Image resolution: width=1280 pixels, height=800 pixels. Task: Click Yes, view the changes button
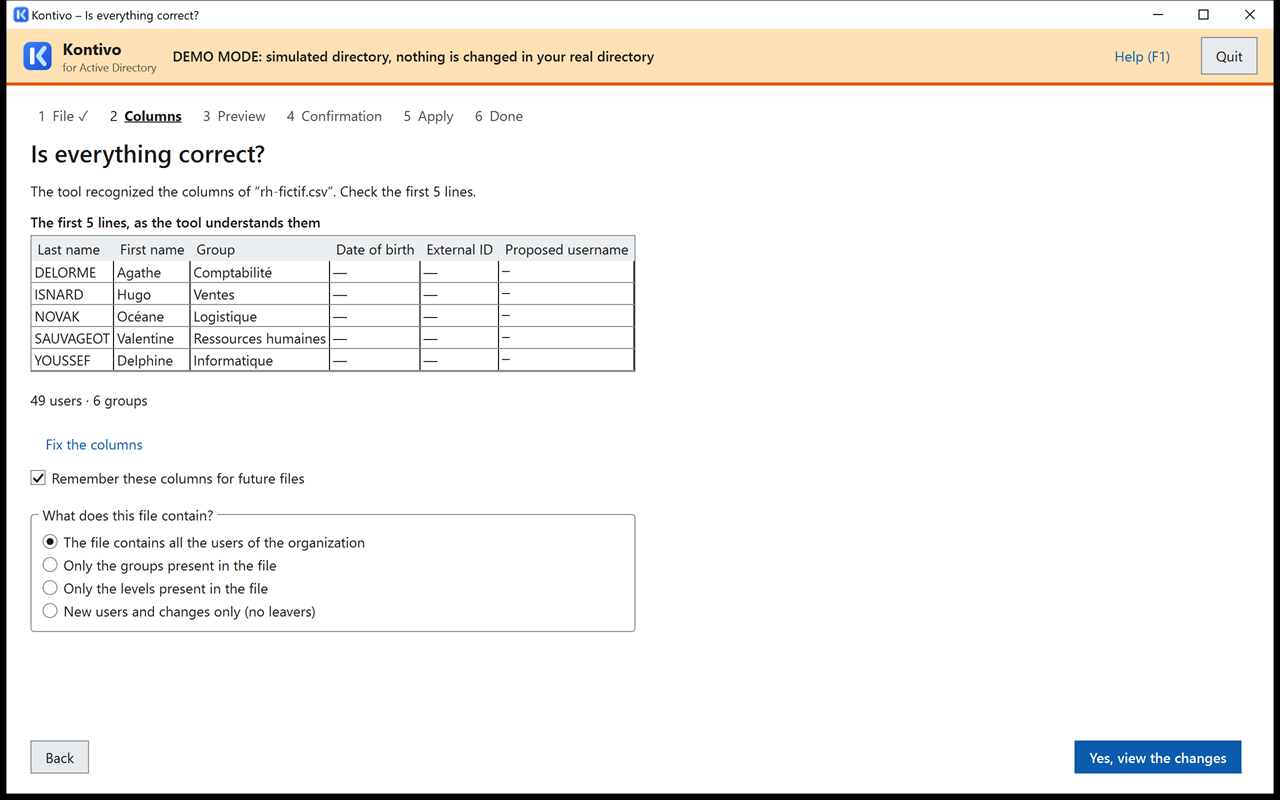click(1158, 757)
